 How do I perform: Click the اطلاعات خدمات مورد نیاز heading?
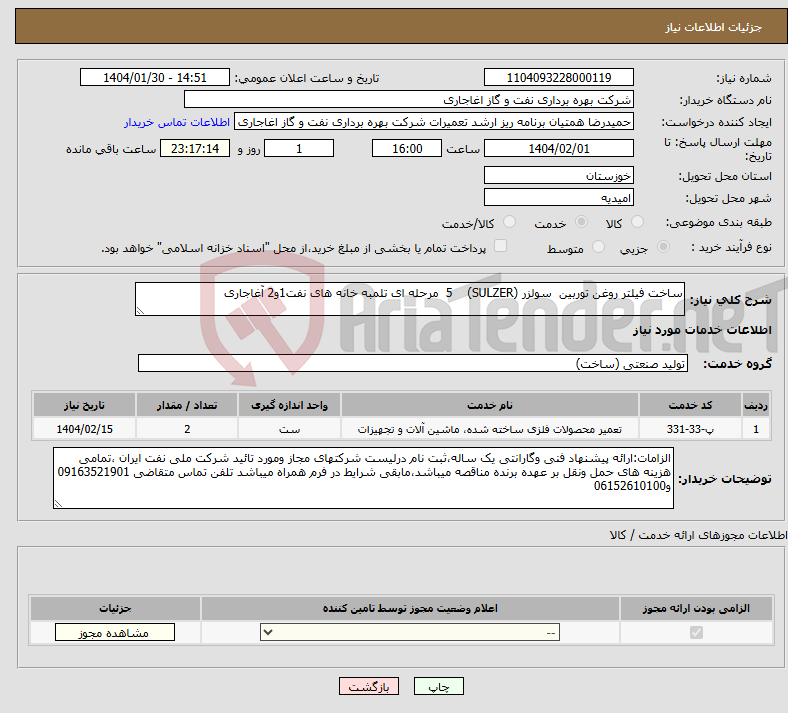tap(702, 330)
